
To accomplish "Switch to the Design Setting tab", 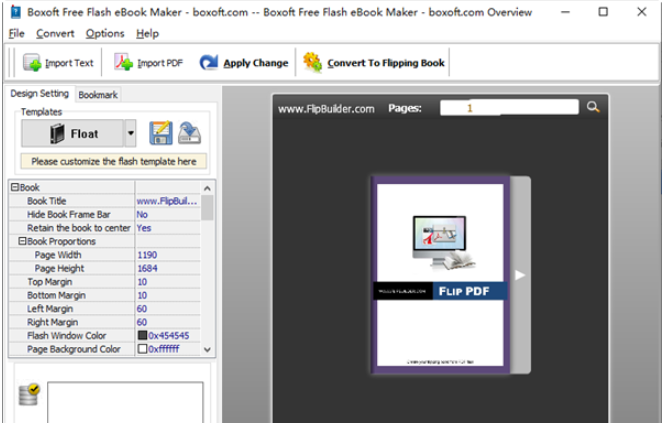I will tap(39, 94).
